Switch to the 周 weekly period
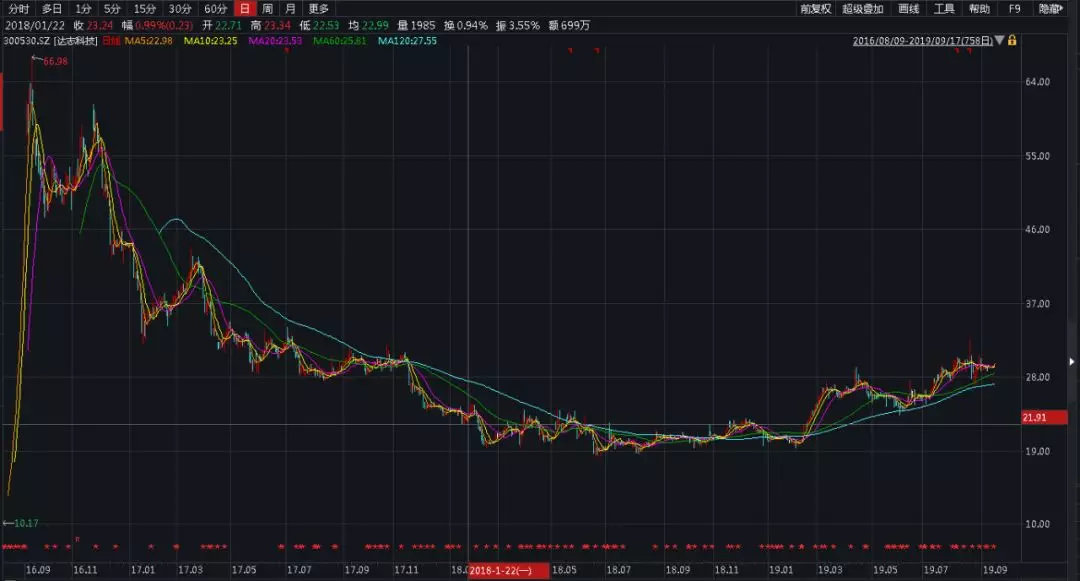 (x=267, y=9)
